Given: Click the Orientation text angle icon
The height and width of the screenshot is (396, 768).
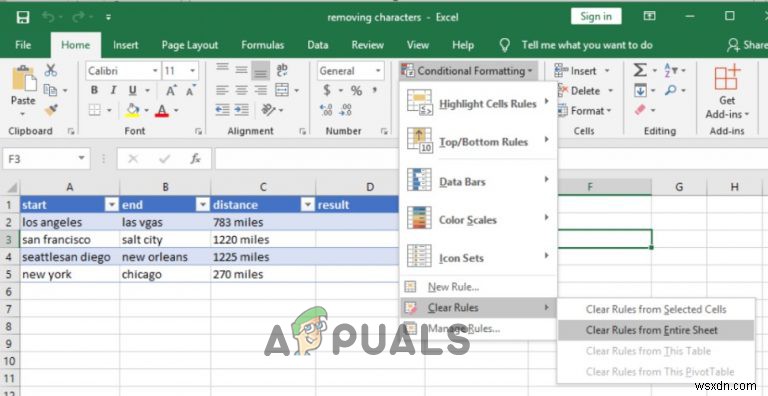Looking at the screenshot, I should tap(269, 110).
